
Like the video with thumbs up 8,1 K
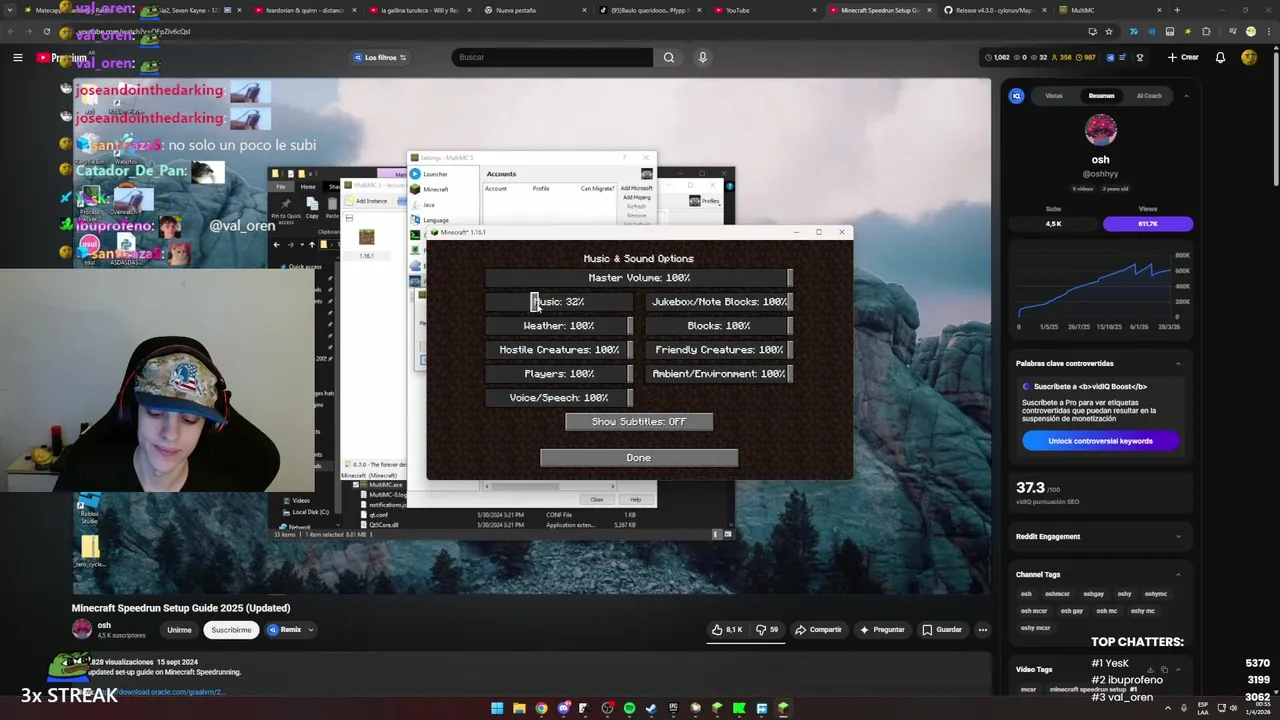(x=728, y=630)
